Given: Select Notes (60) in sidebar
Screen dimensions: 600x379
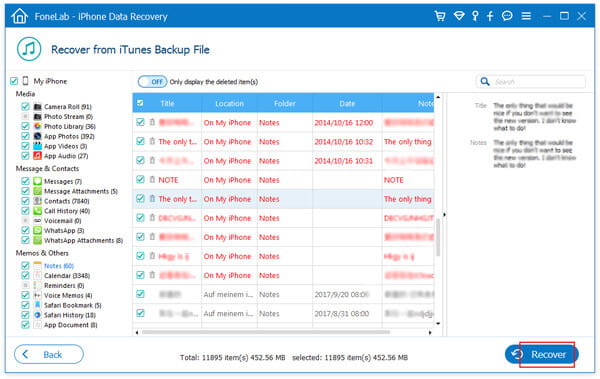Looking at the screenshot, I should point(59,266).
